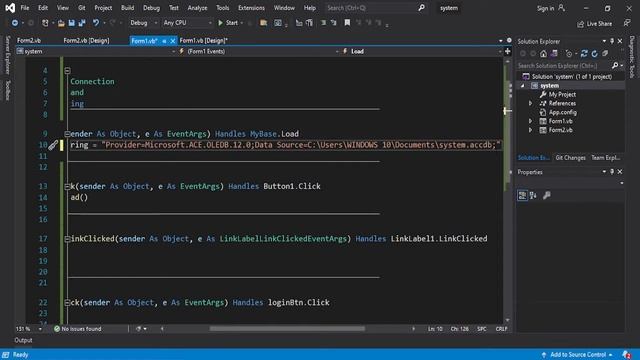Click the Find in Files toolbar icon
The width and height of the screenshot is (640, 360).
coord(263,23)
